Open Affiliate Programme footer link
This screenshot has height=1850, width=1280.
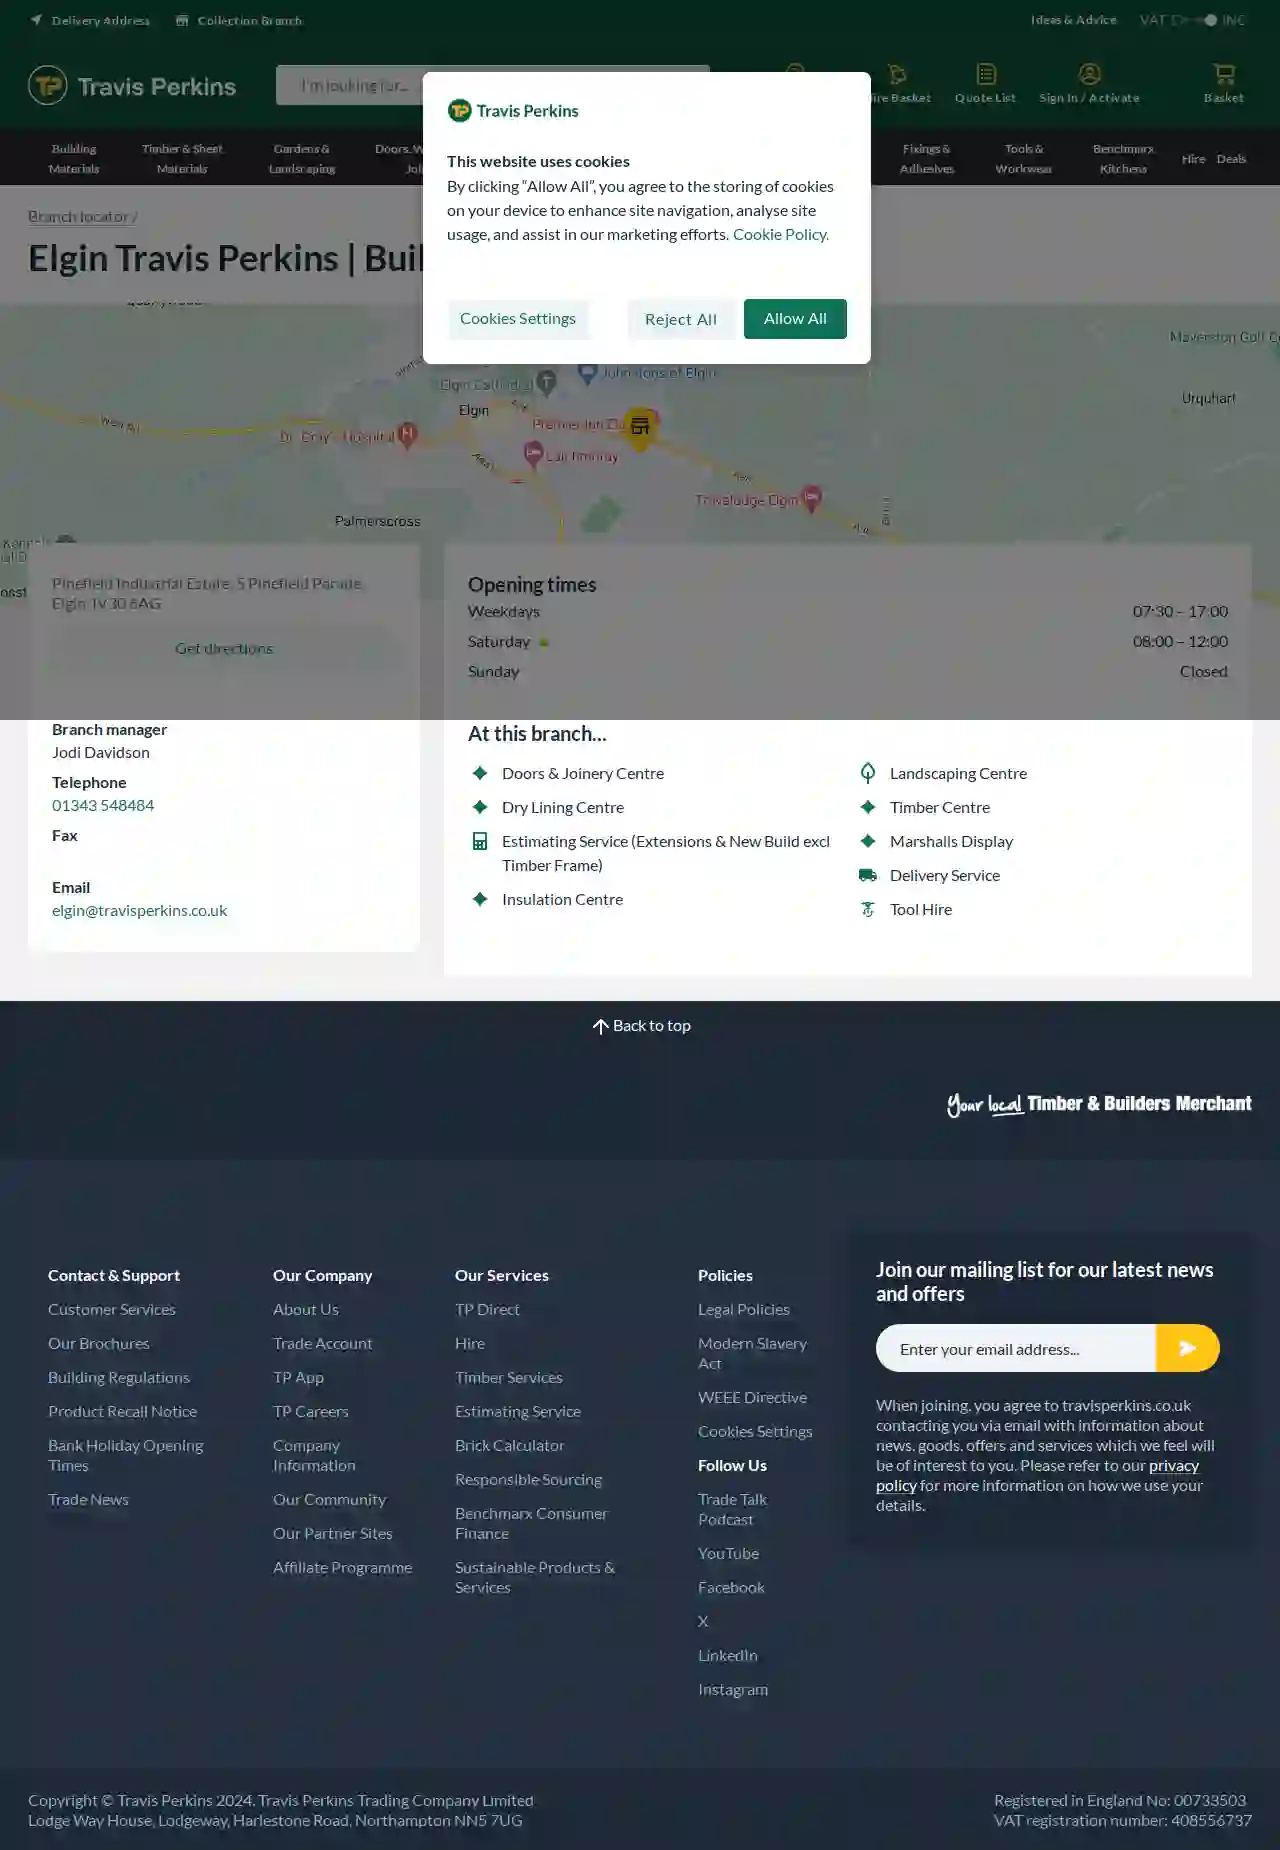point(342,1567)
